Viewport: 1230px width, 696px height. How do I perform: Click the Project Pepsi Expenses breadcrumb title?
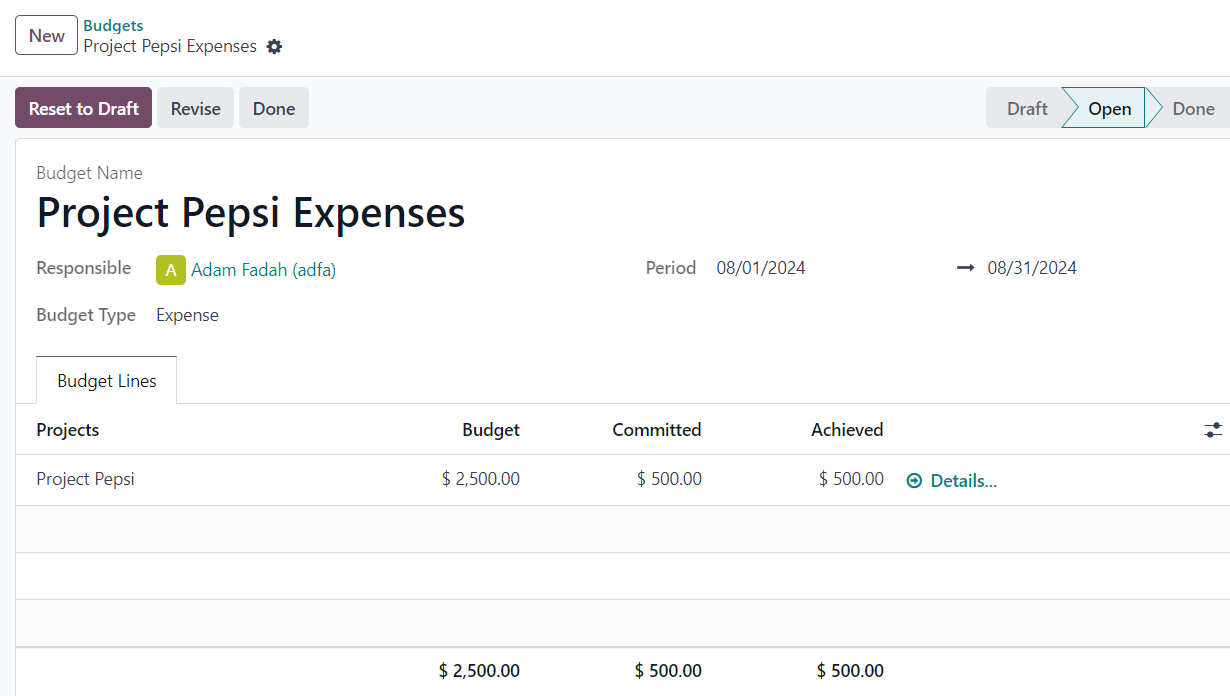tap(170, 47)
